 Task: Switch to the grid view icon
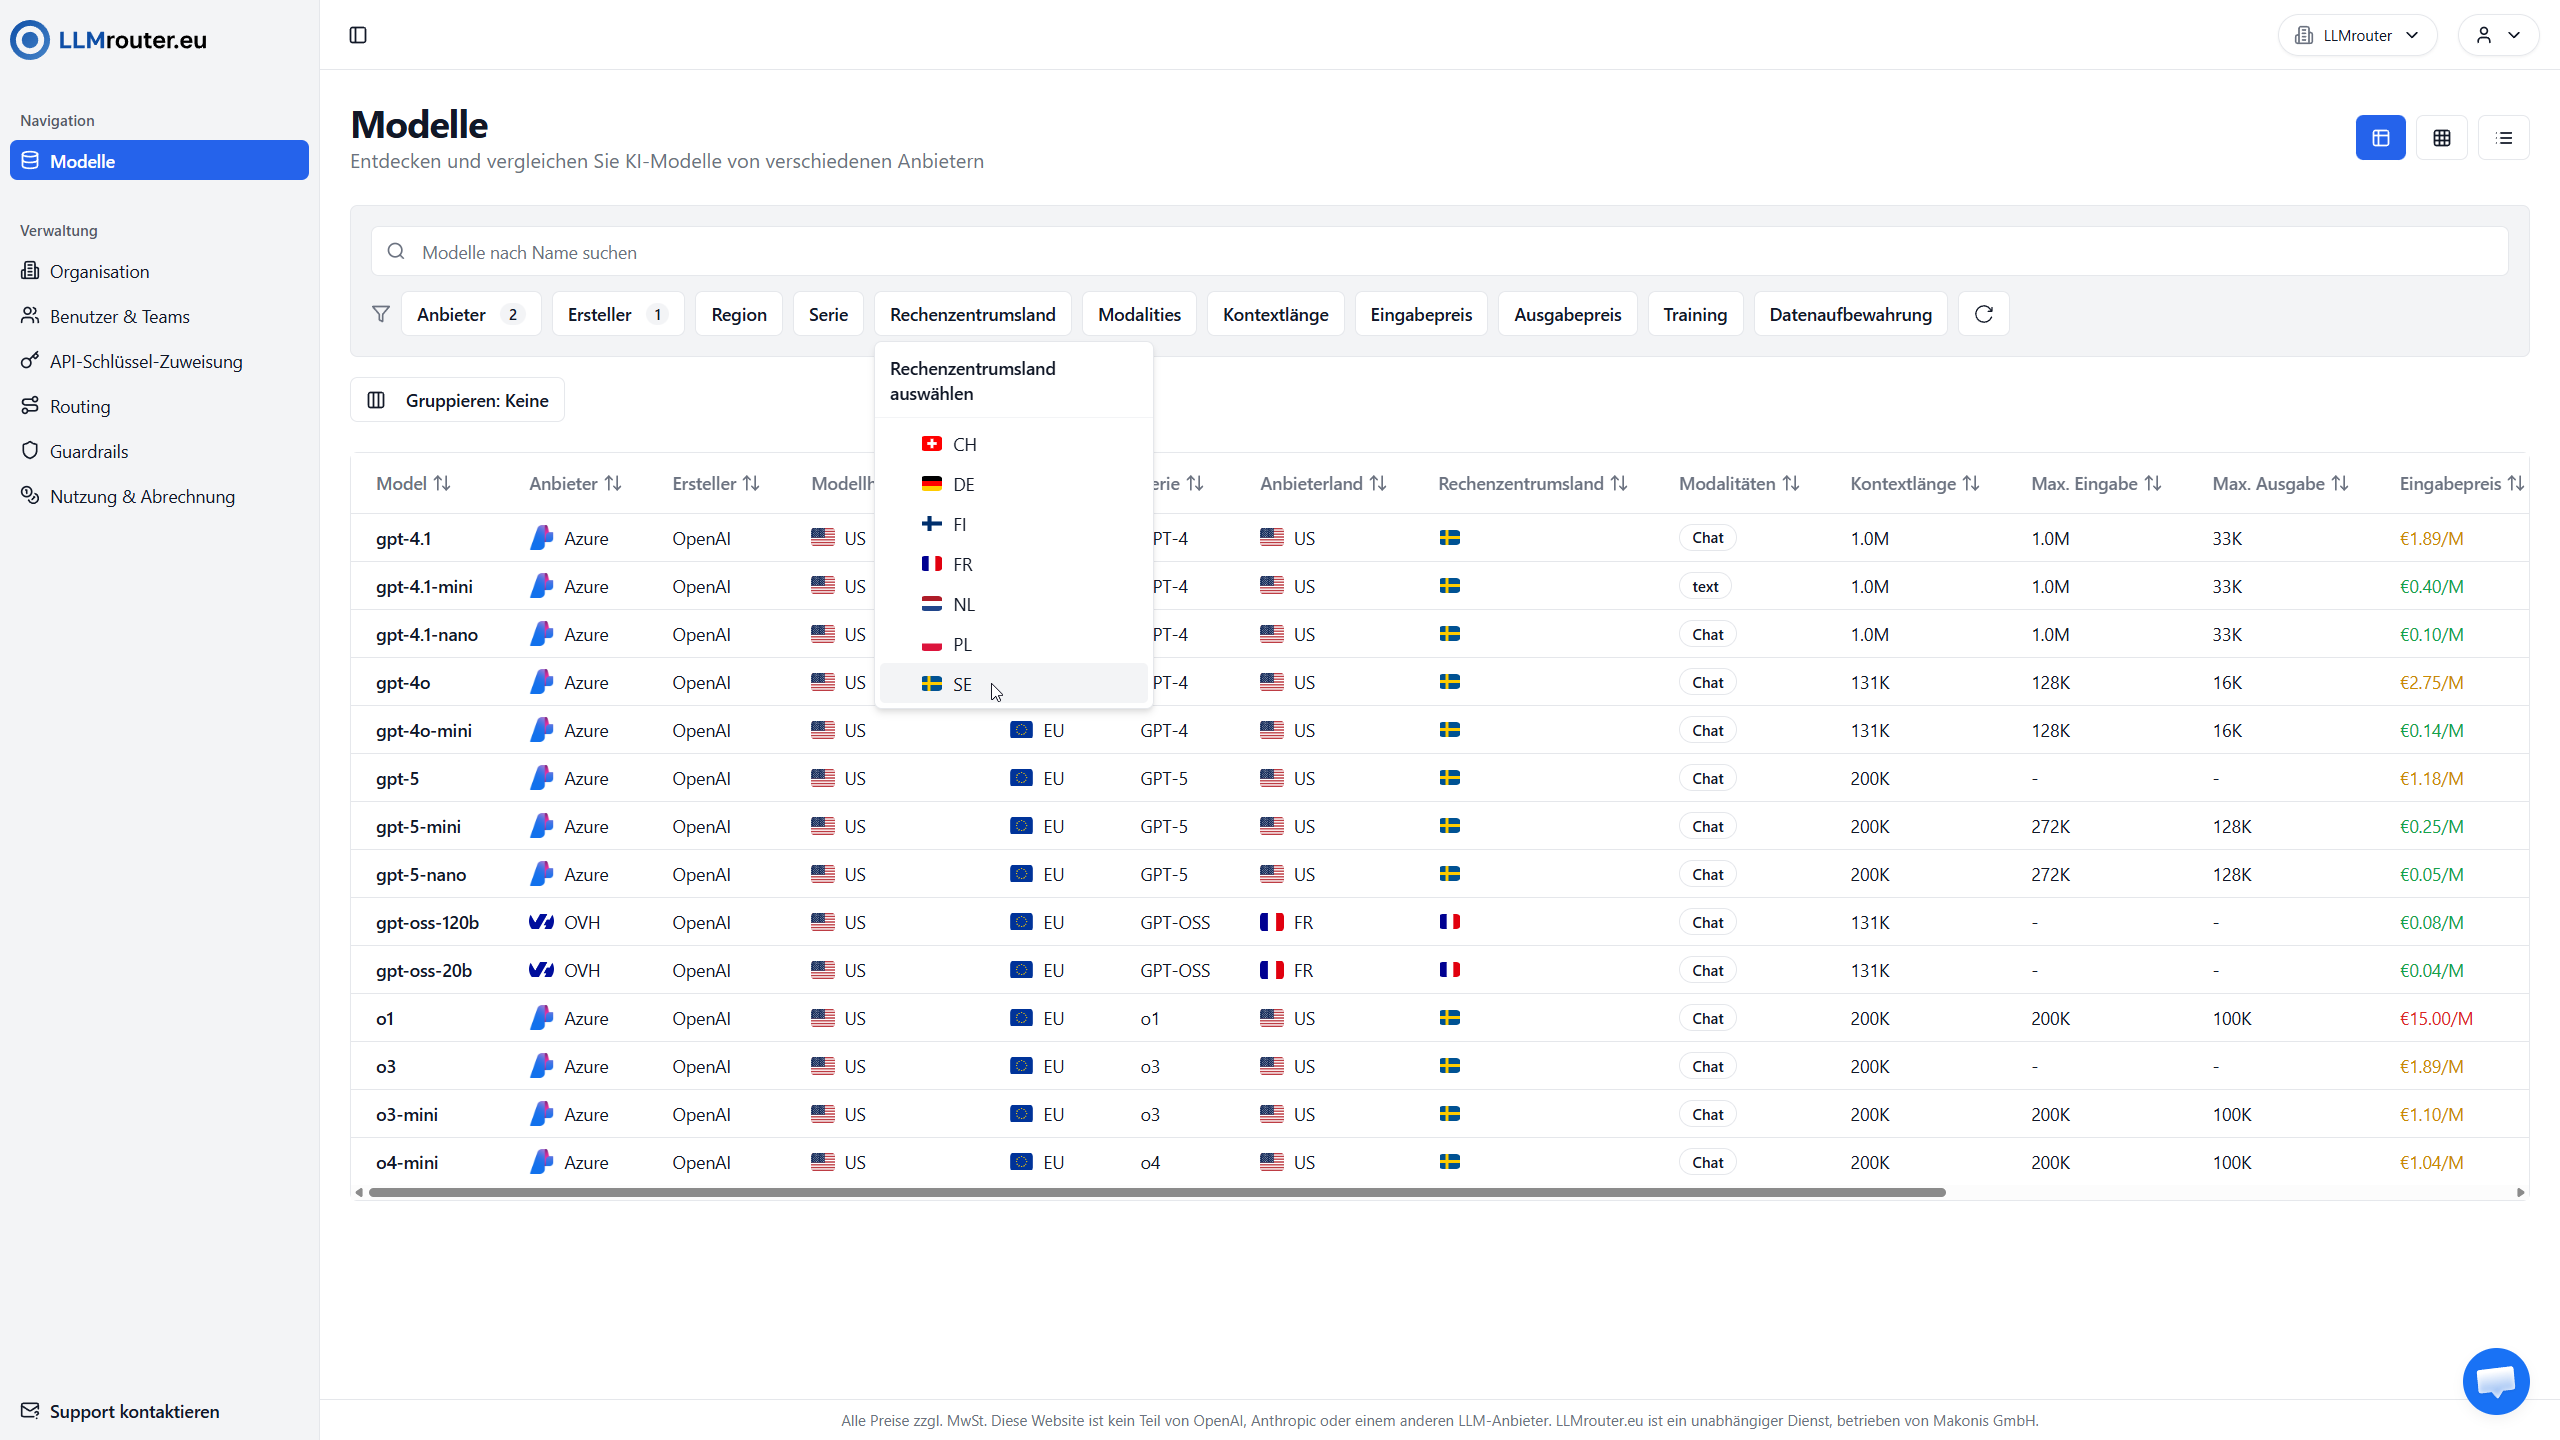(2442, 138)
